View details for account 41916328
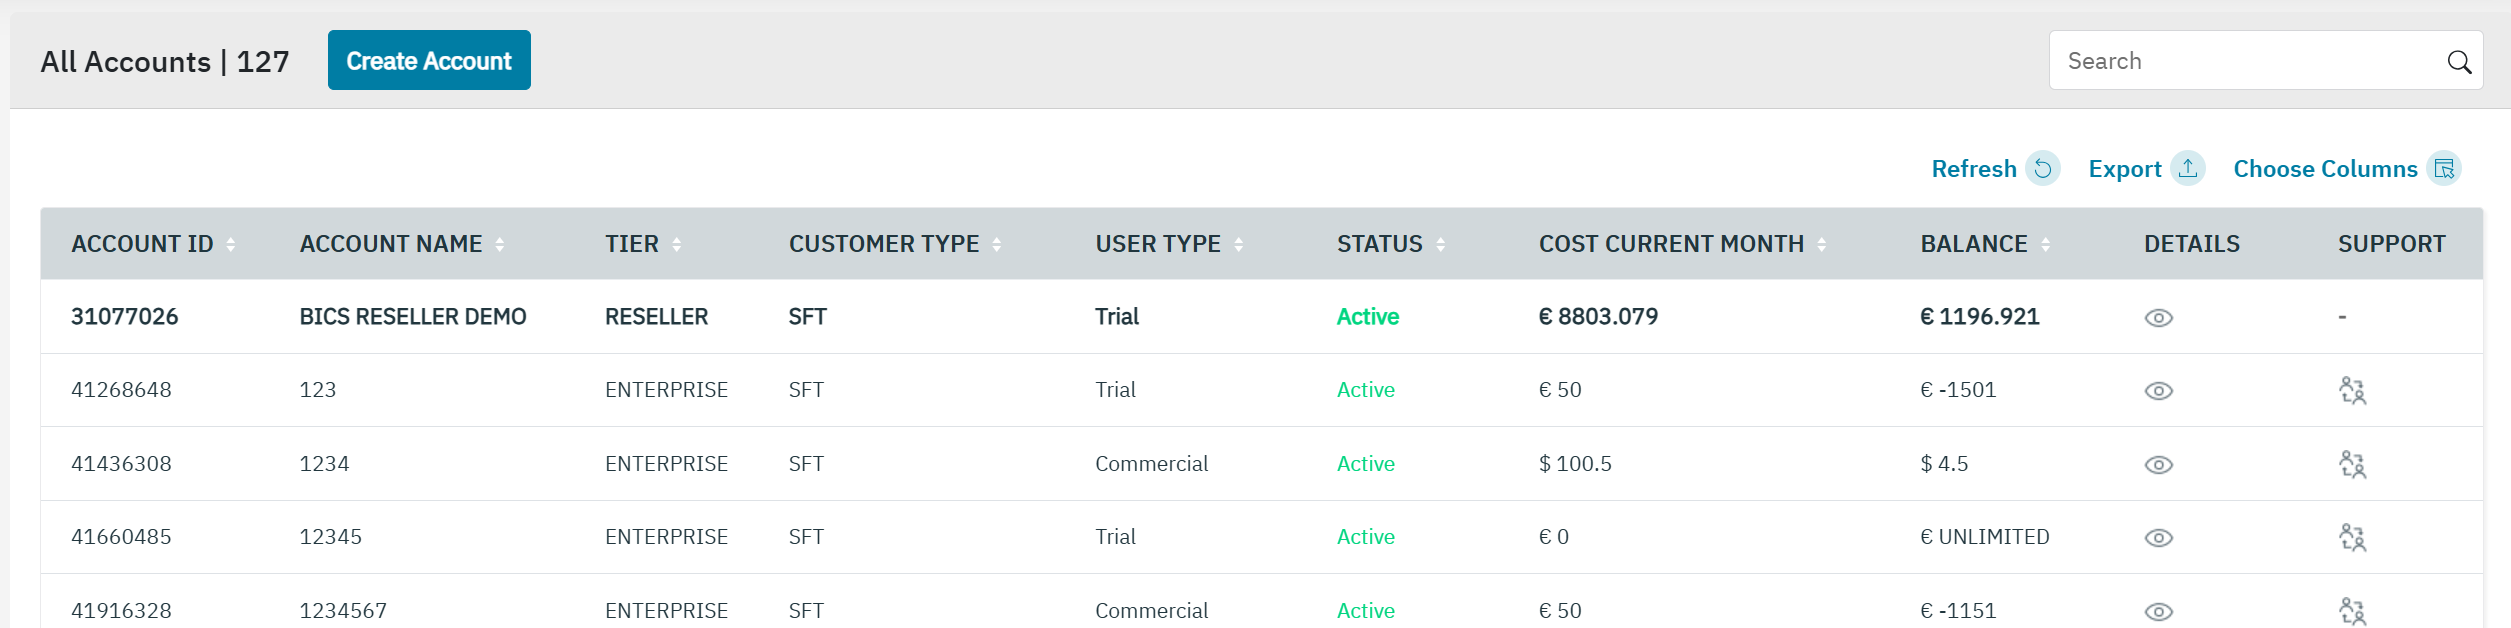The width and height of the screenshot is (2511, 628). pos(2159,612)
